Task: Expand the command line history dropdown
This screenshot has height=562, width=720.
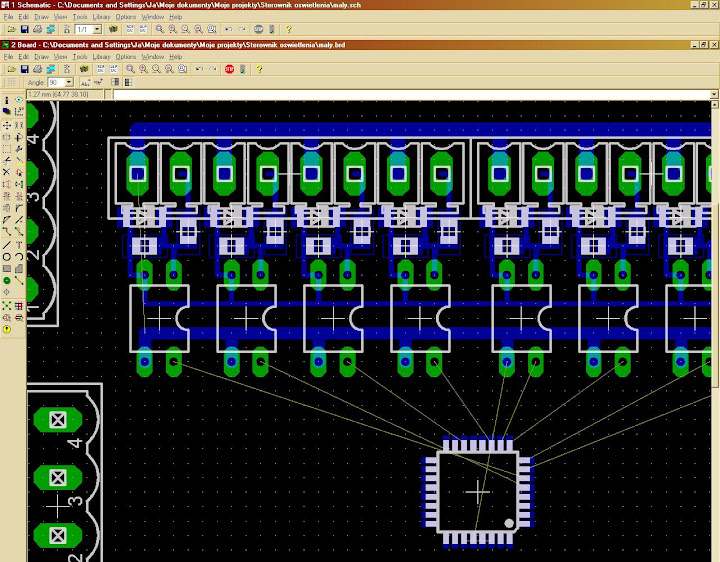Action: tap(714, 95)
